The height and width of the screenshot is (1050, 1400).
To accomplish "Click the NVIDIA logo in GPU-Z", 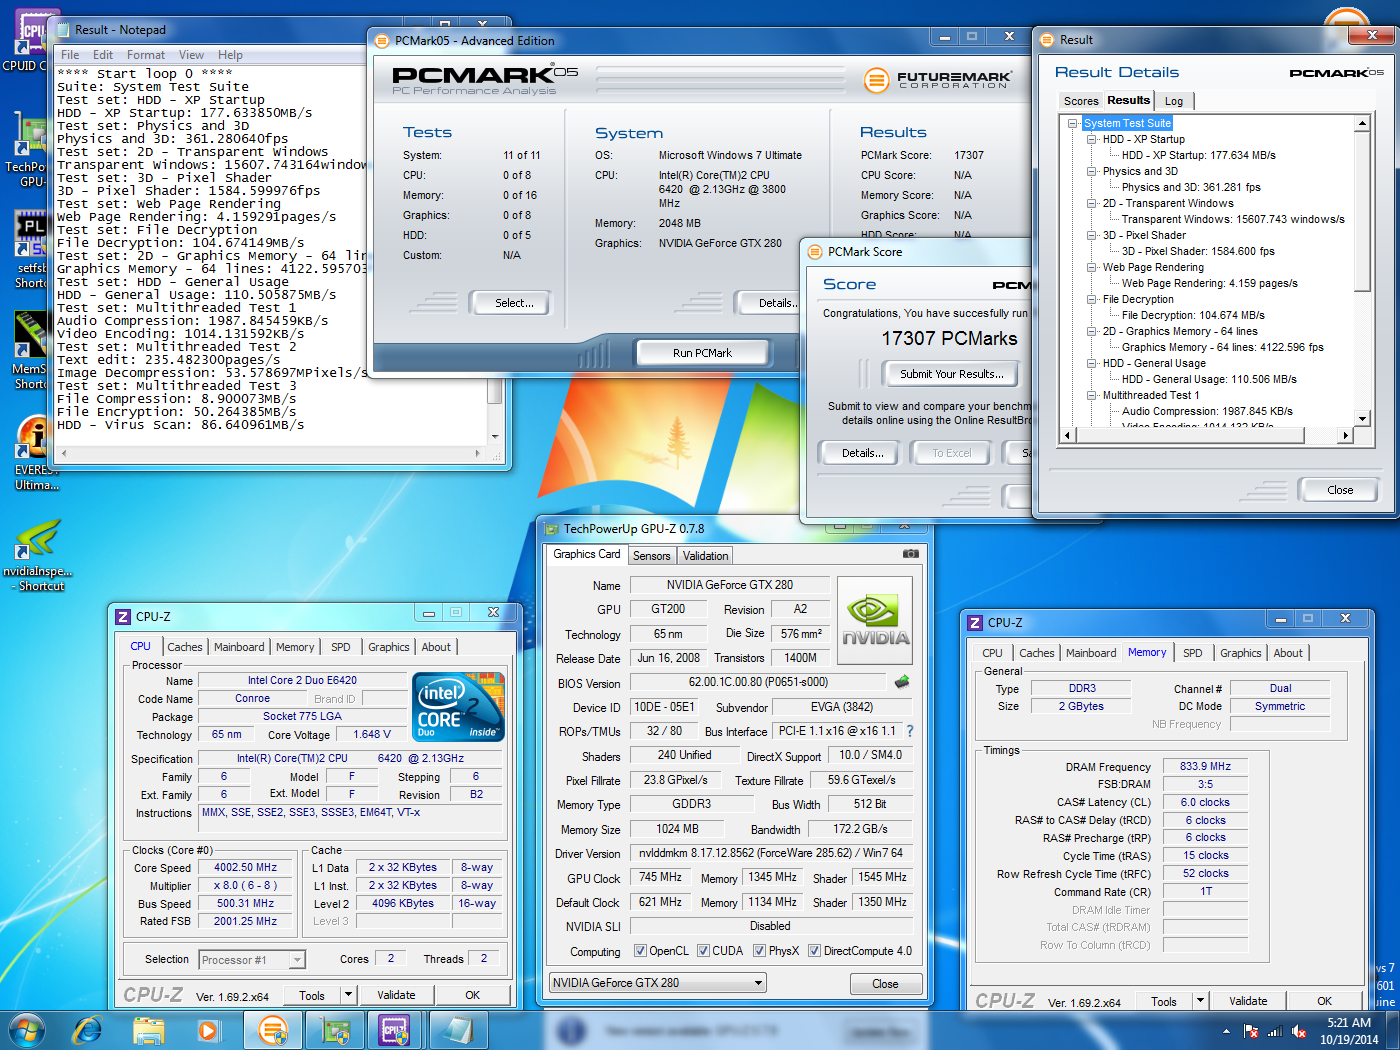I will (x=875, y=621).
